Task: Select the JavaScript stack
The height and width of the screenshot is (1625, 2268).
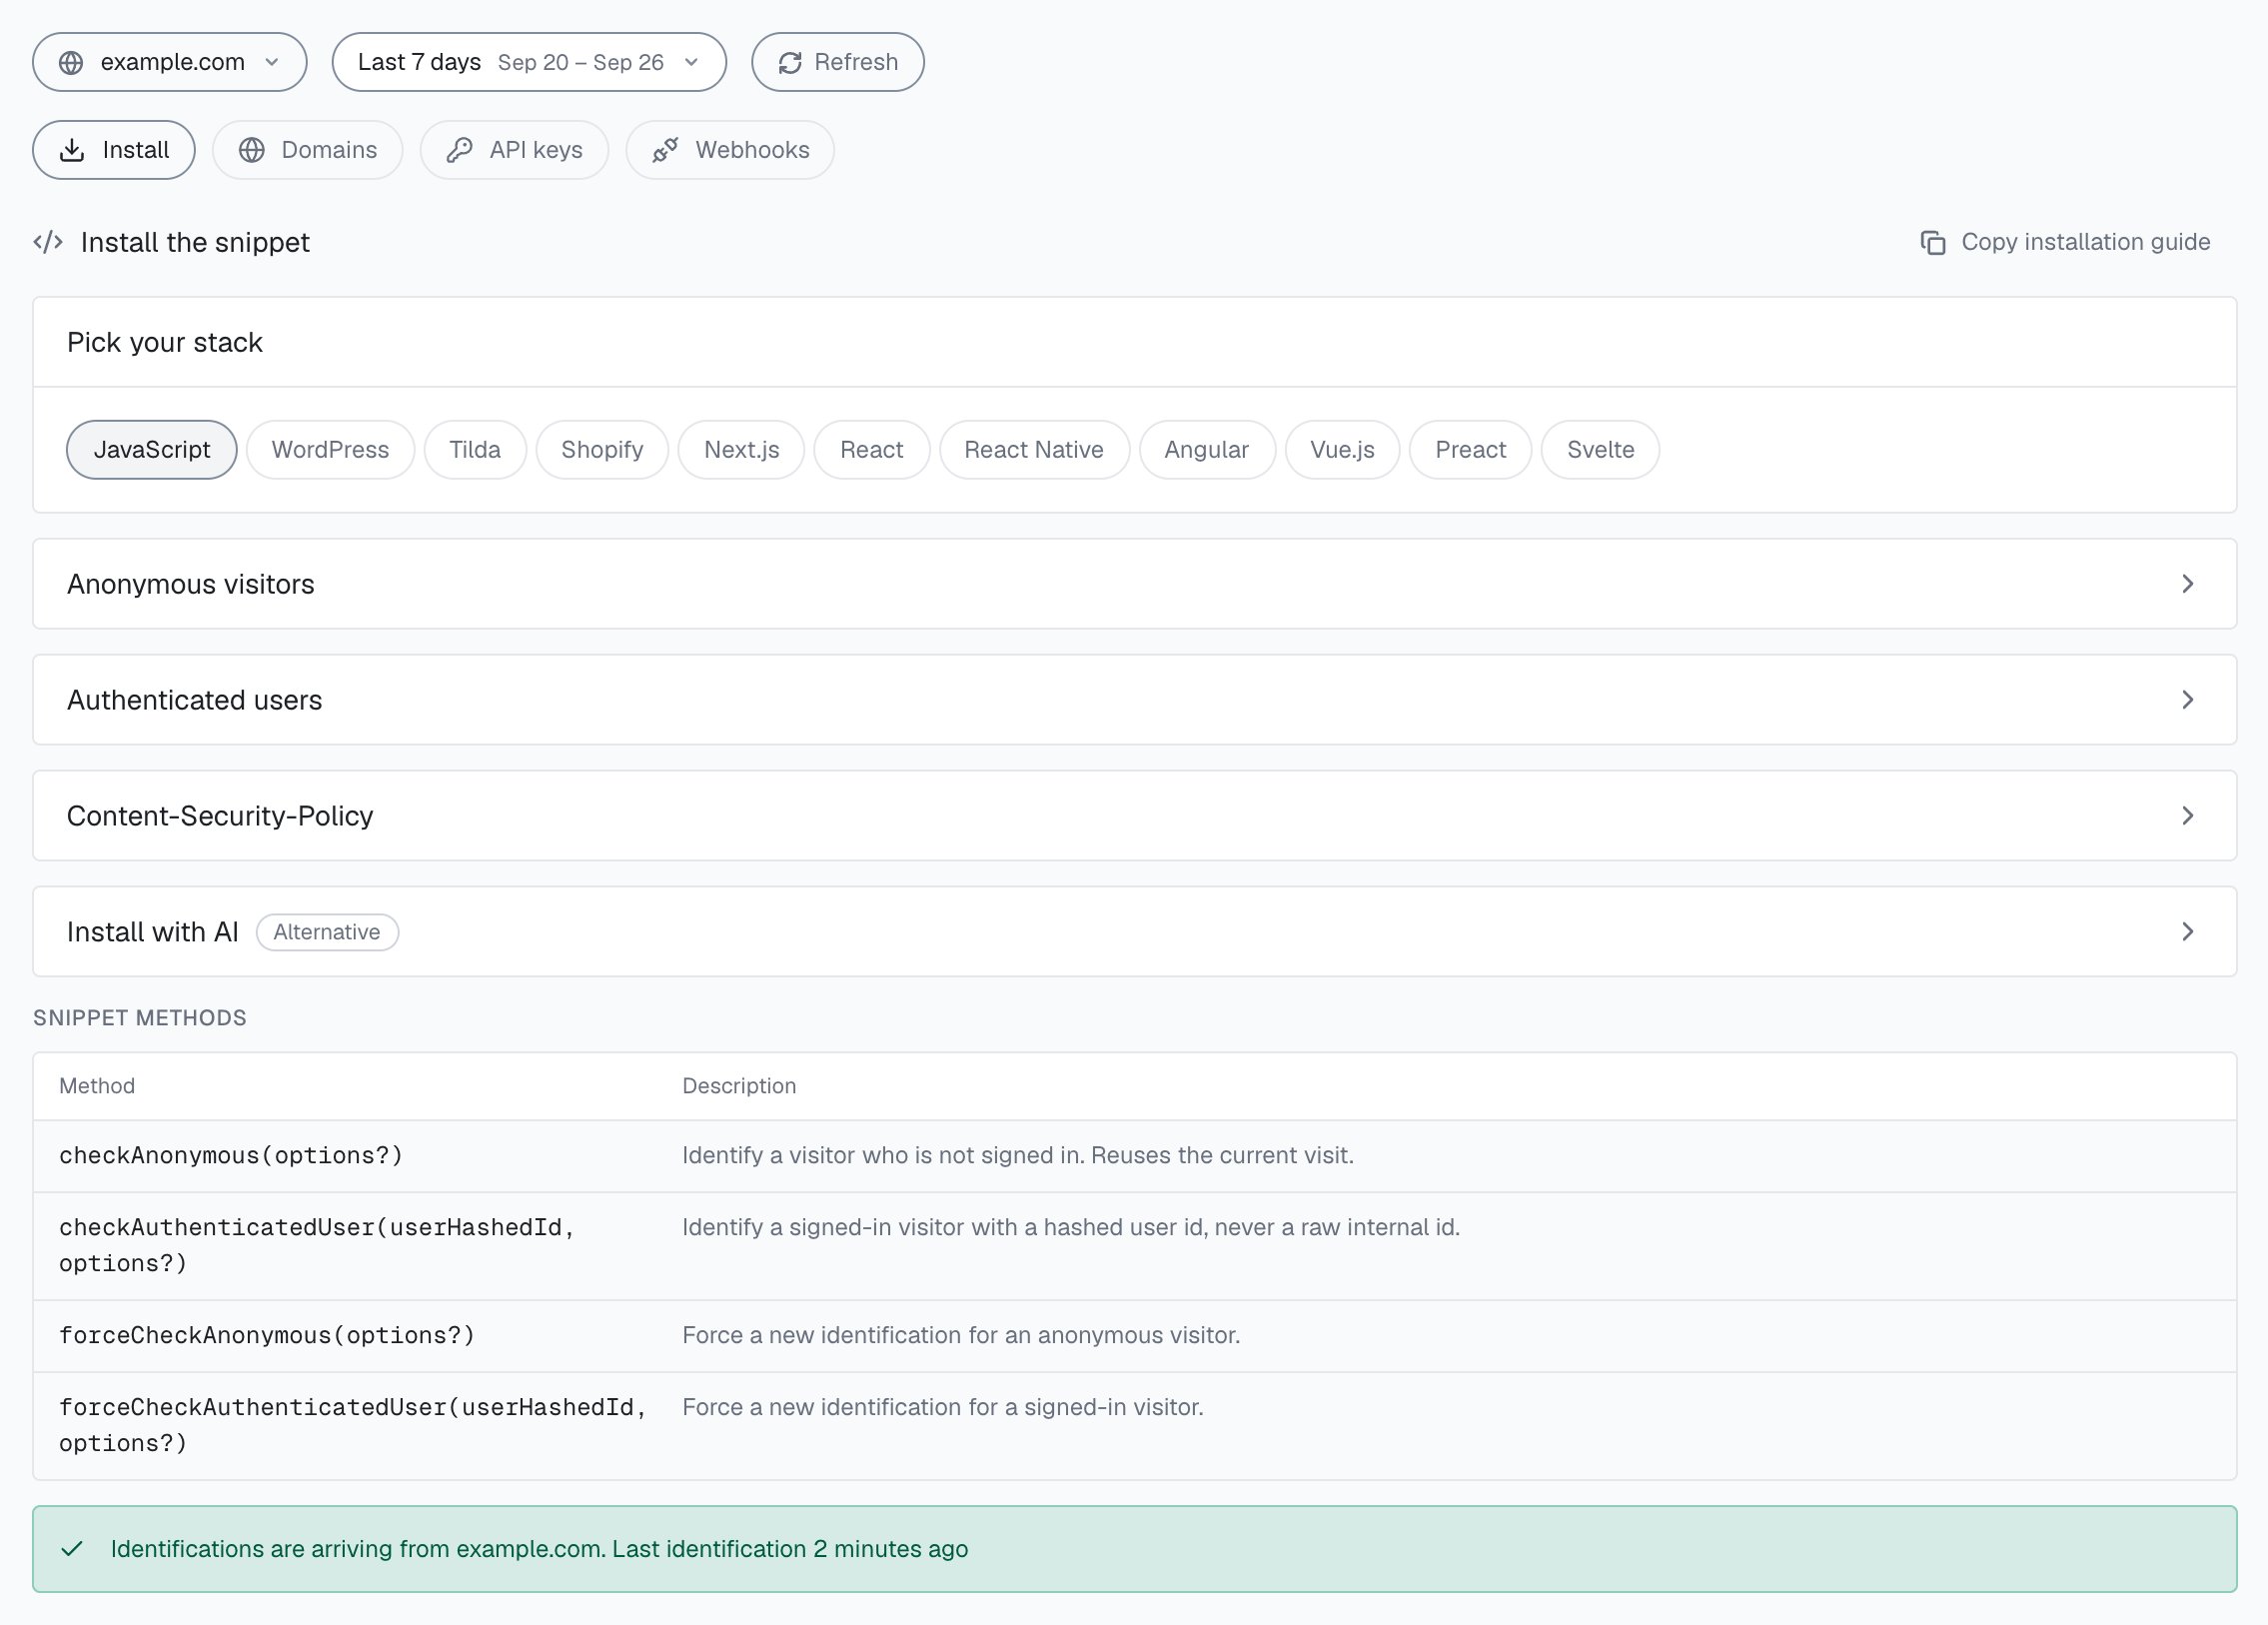Action: click(x=152, y=450)
